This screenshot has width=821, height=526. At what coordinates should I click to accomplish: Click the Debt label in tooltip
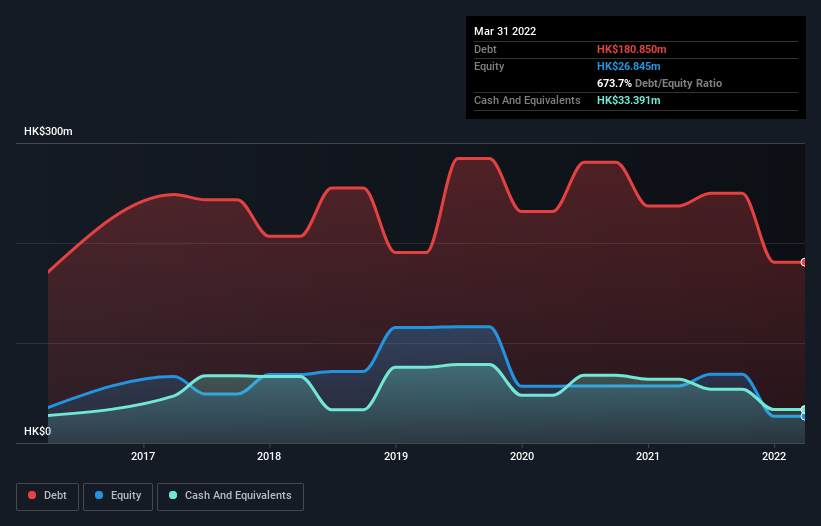[485, 49]
